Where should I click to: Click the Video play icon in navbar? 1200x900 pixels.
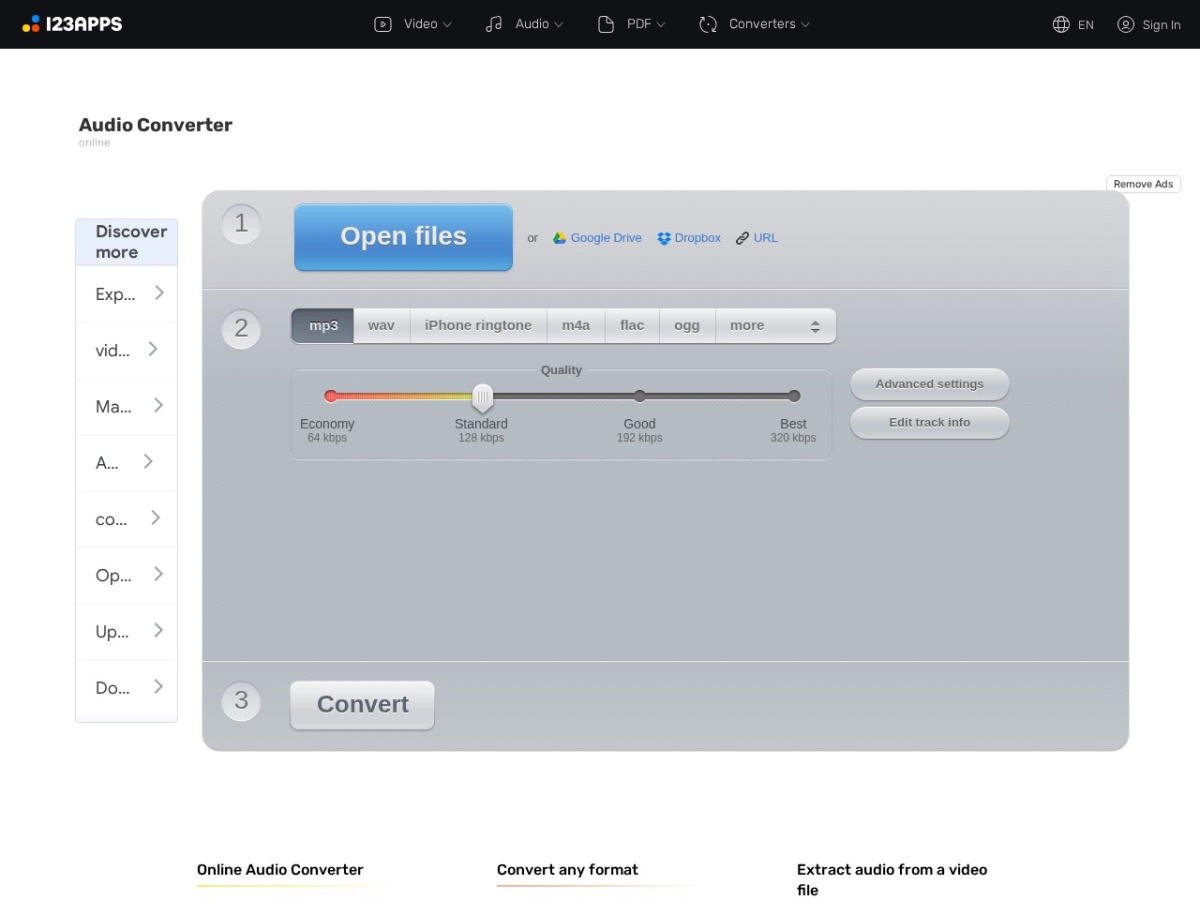tap(383, 24)
